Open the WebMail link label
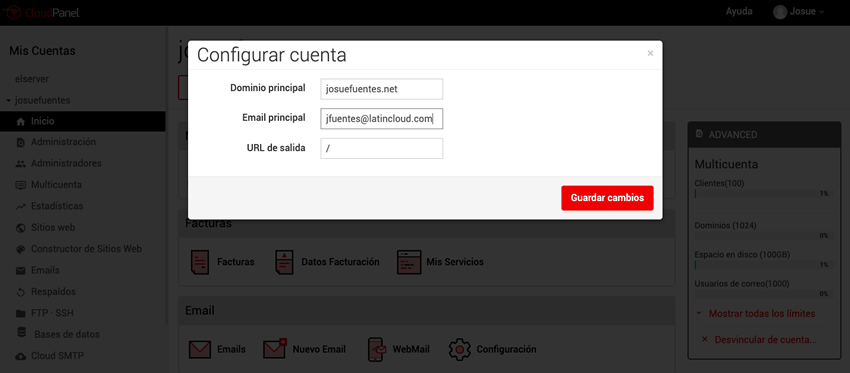Screen dimensions: 850x373 coord(411,349)
